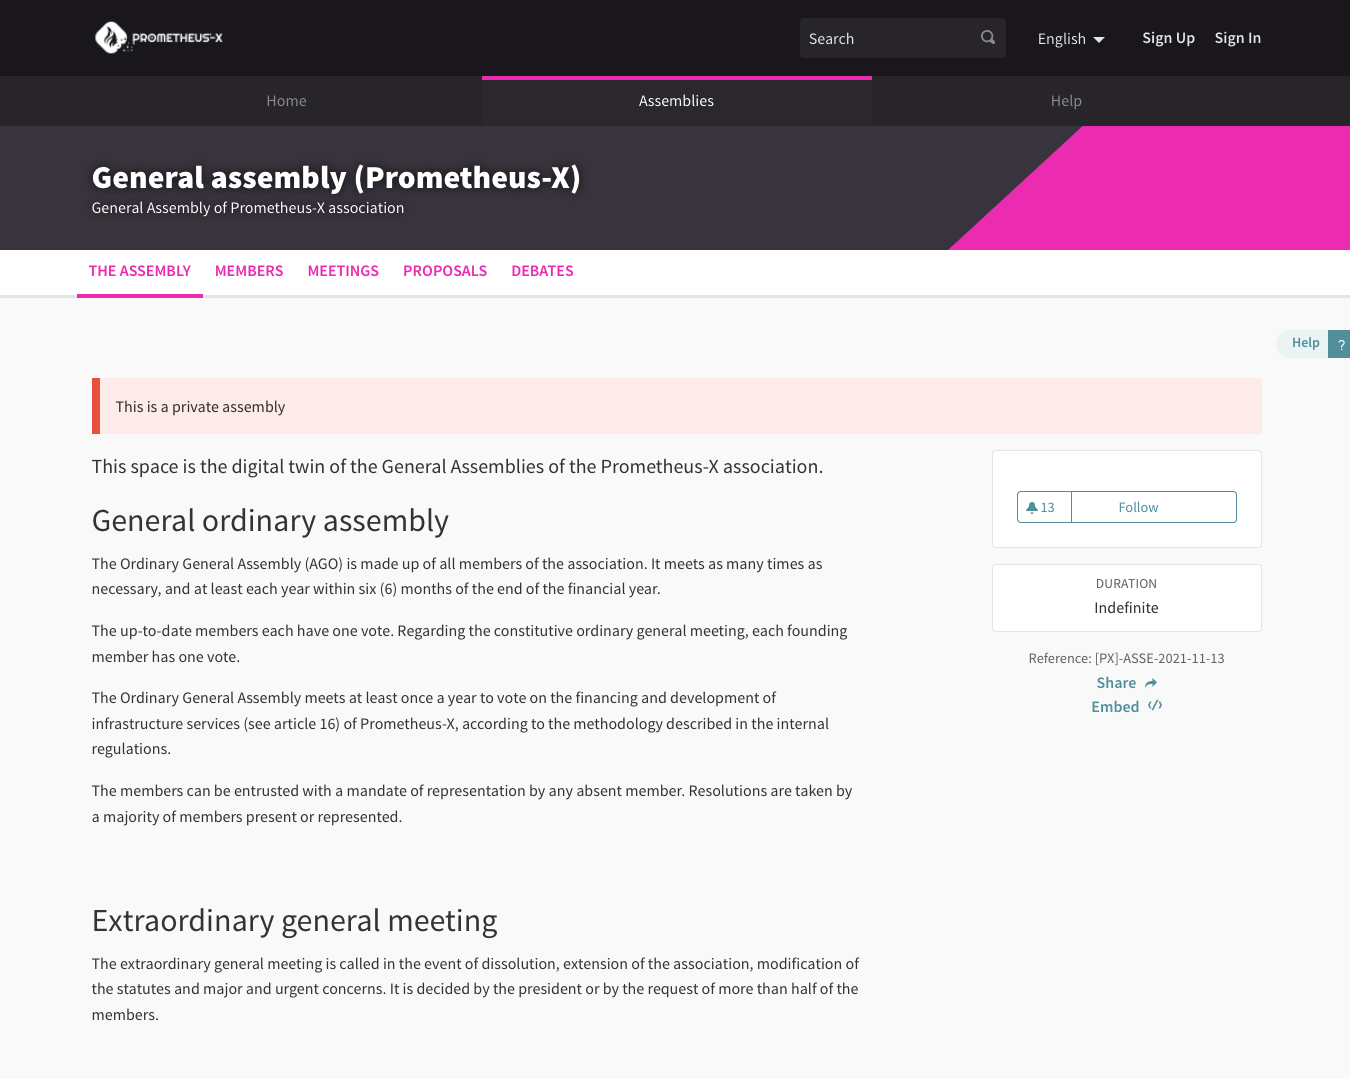The width and height of the screenshot is (1350, 1079).
Task: Click the 'Indefinite' duration value
Action: click(x=1126, y=608)
